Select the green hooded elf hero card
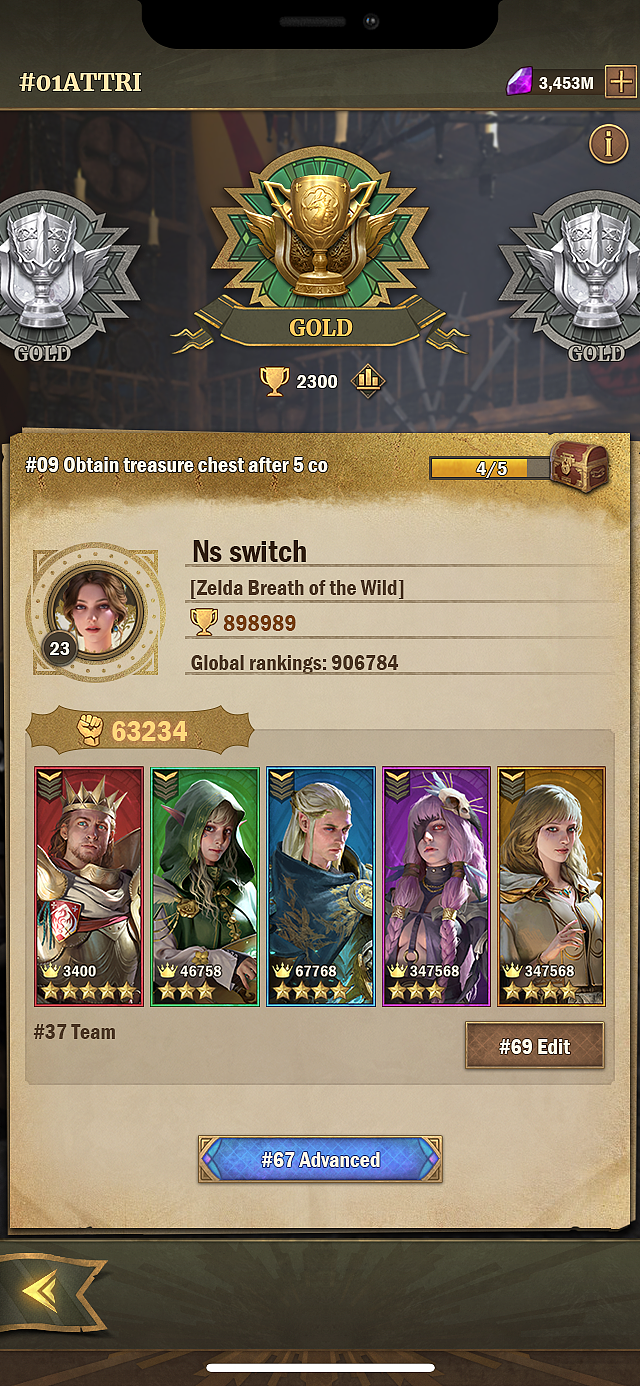Image resolution: width=640 pixels, height=1386 pixels. 205,886
